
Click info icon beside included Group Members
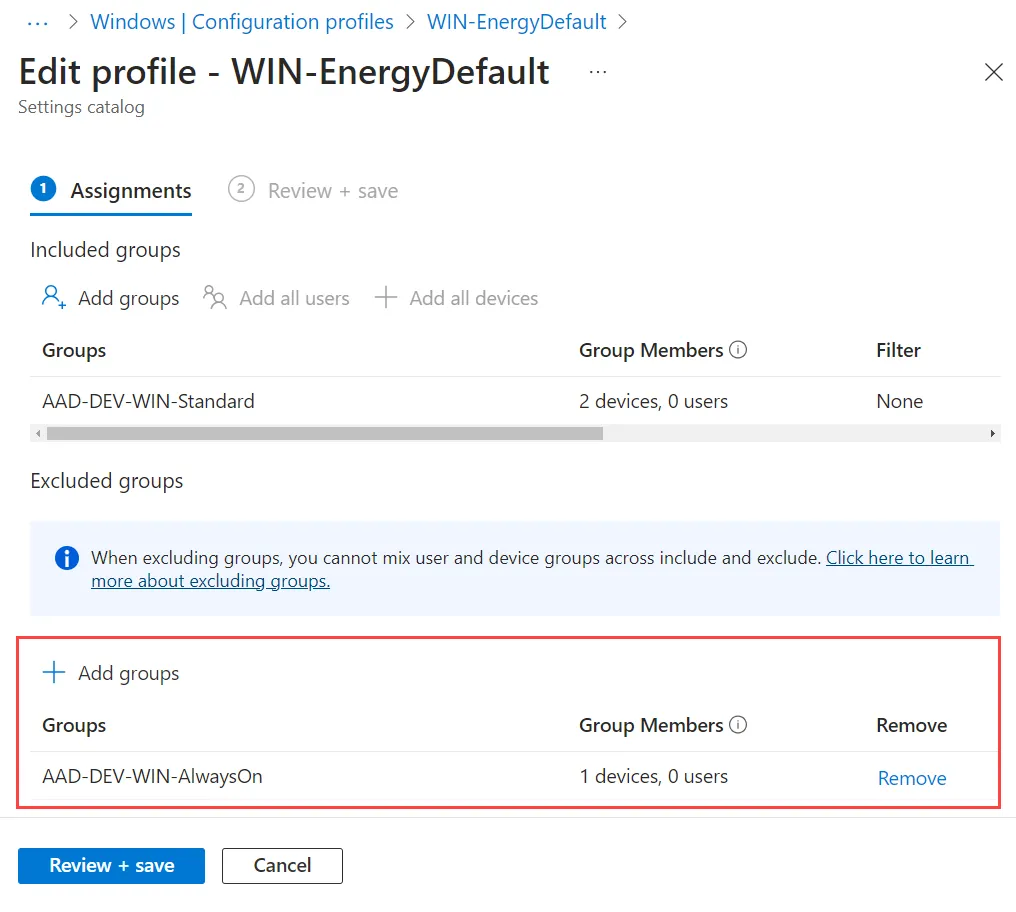tap(738, 349)
